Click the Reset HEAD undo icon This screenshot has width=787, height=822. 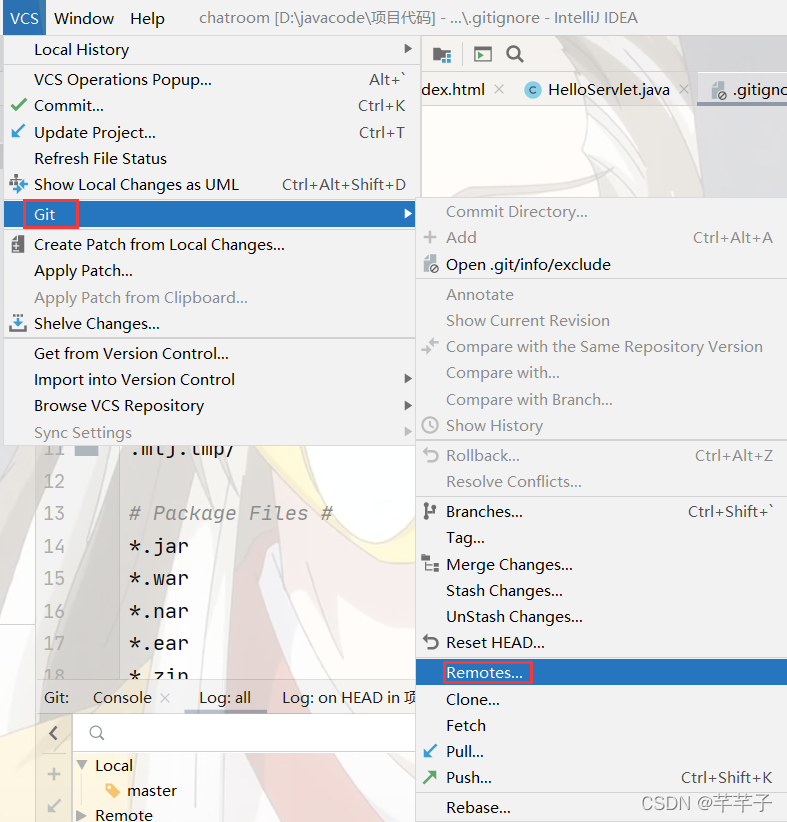point(430,642)
